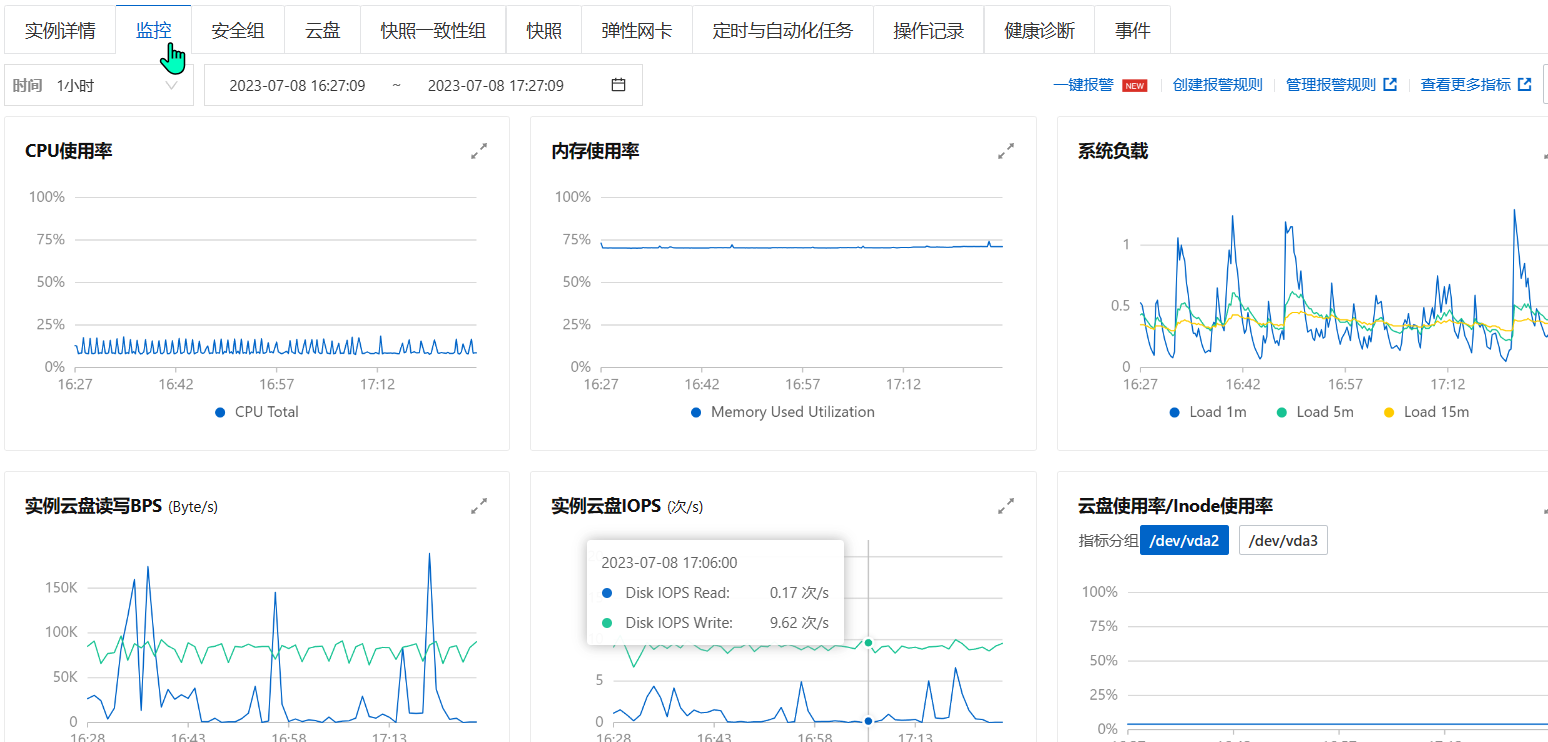The height and width of the screenshot is (742, 1548).
Task: Select the /dev/vda2 metric group
Action: point(1184,541)
